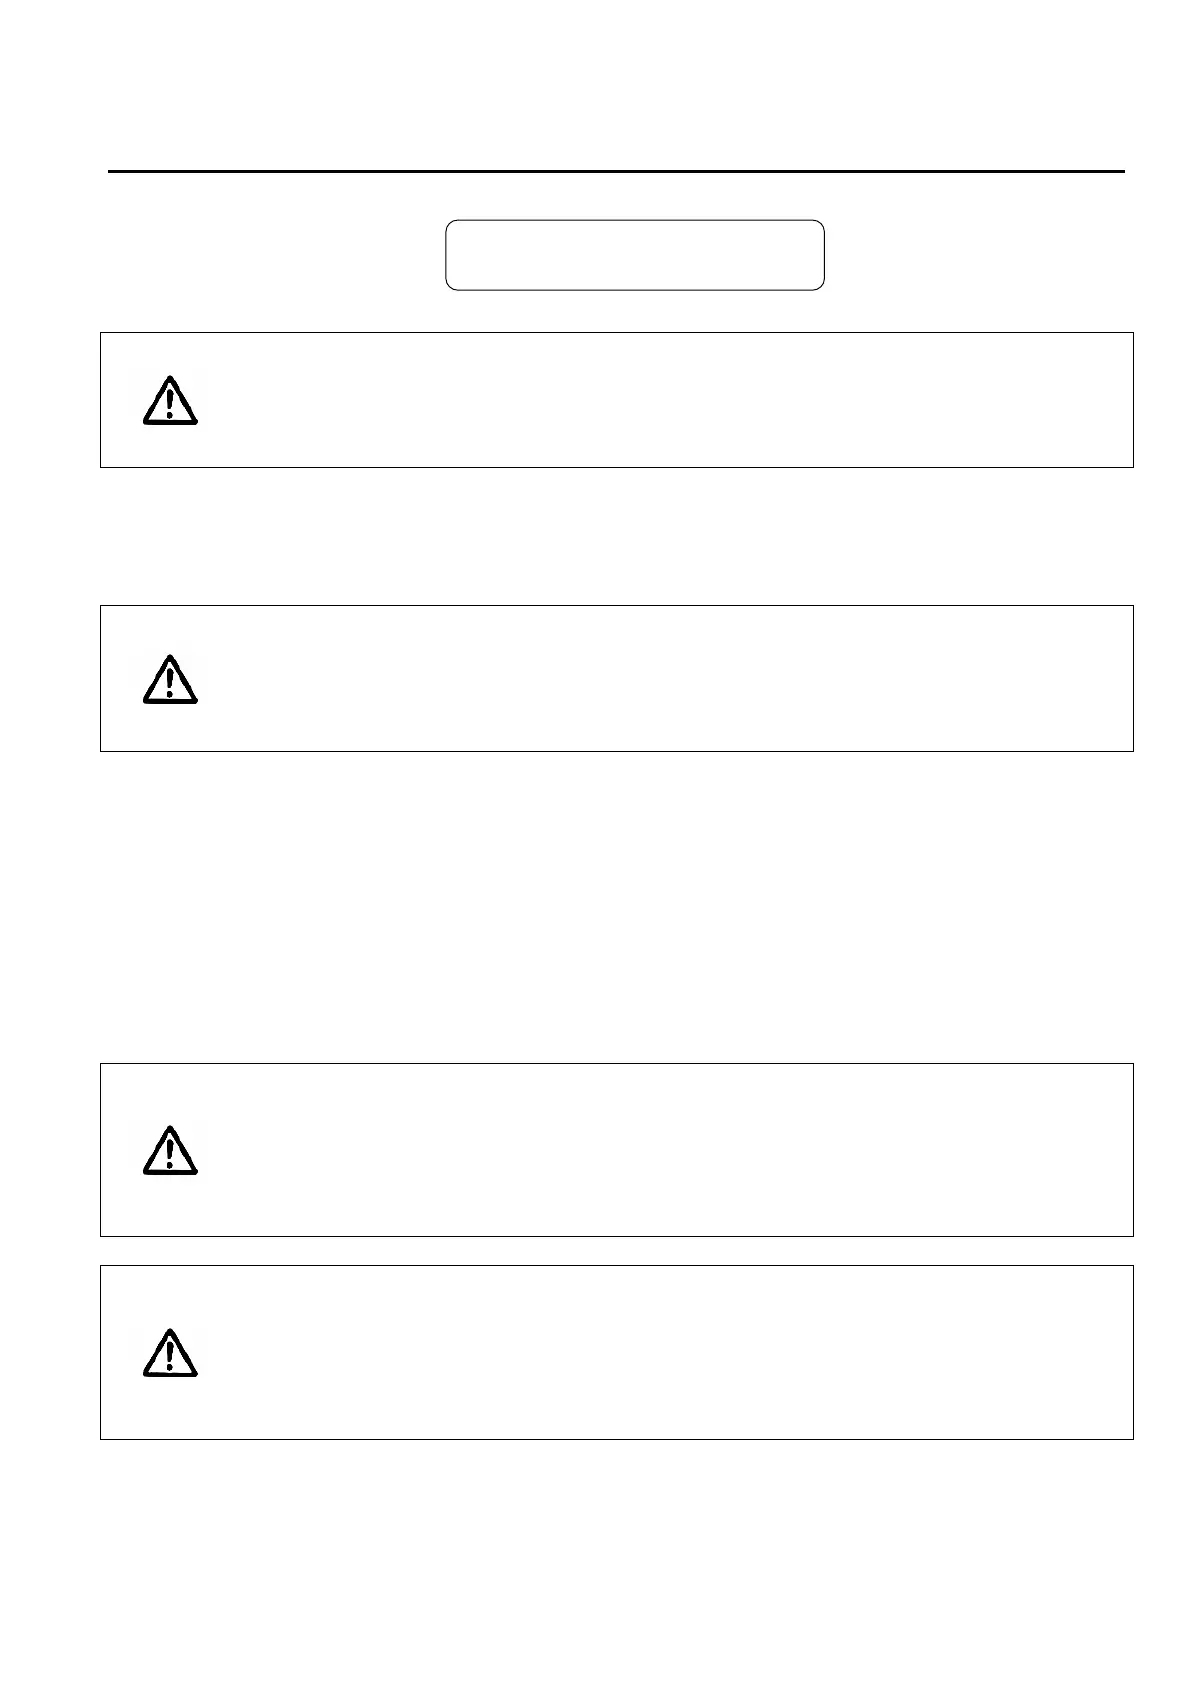The height and width of the screenshot is (1684, 1190).
Task: Click the empty area of the third warning box
Action: 660,1150
